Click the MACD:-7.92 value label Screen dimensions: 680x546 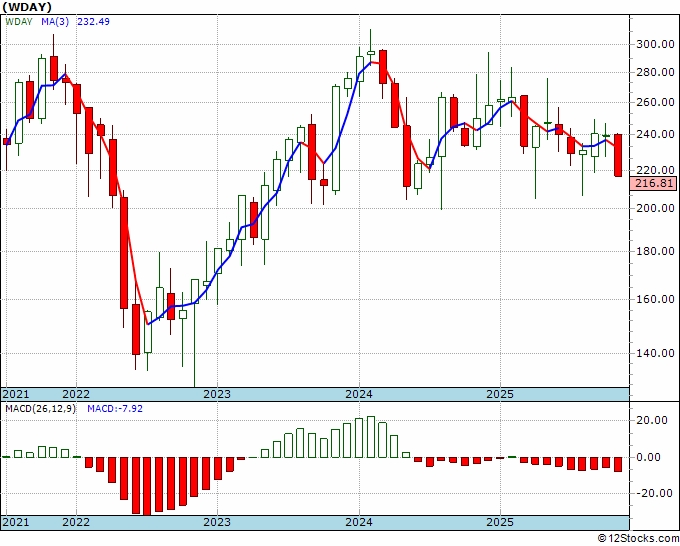pos(115,409)
